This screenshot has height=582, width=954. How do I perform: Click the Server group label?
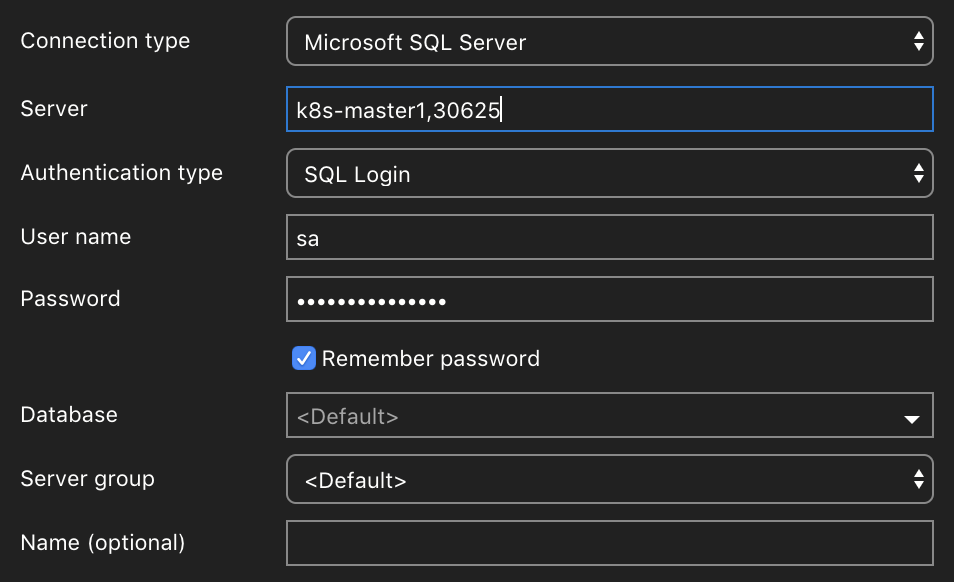[x=88, y=479]
